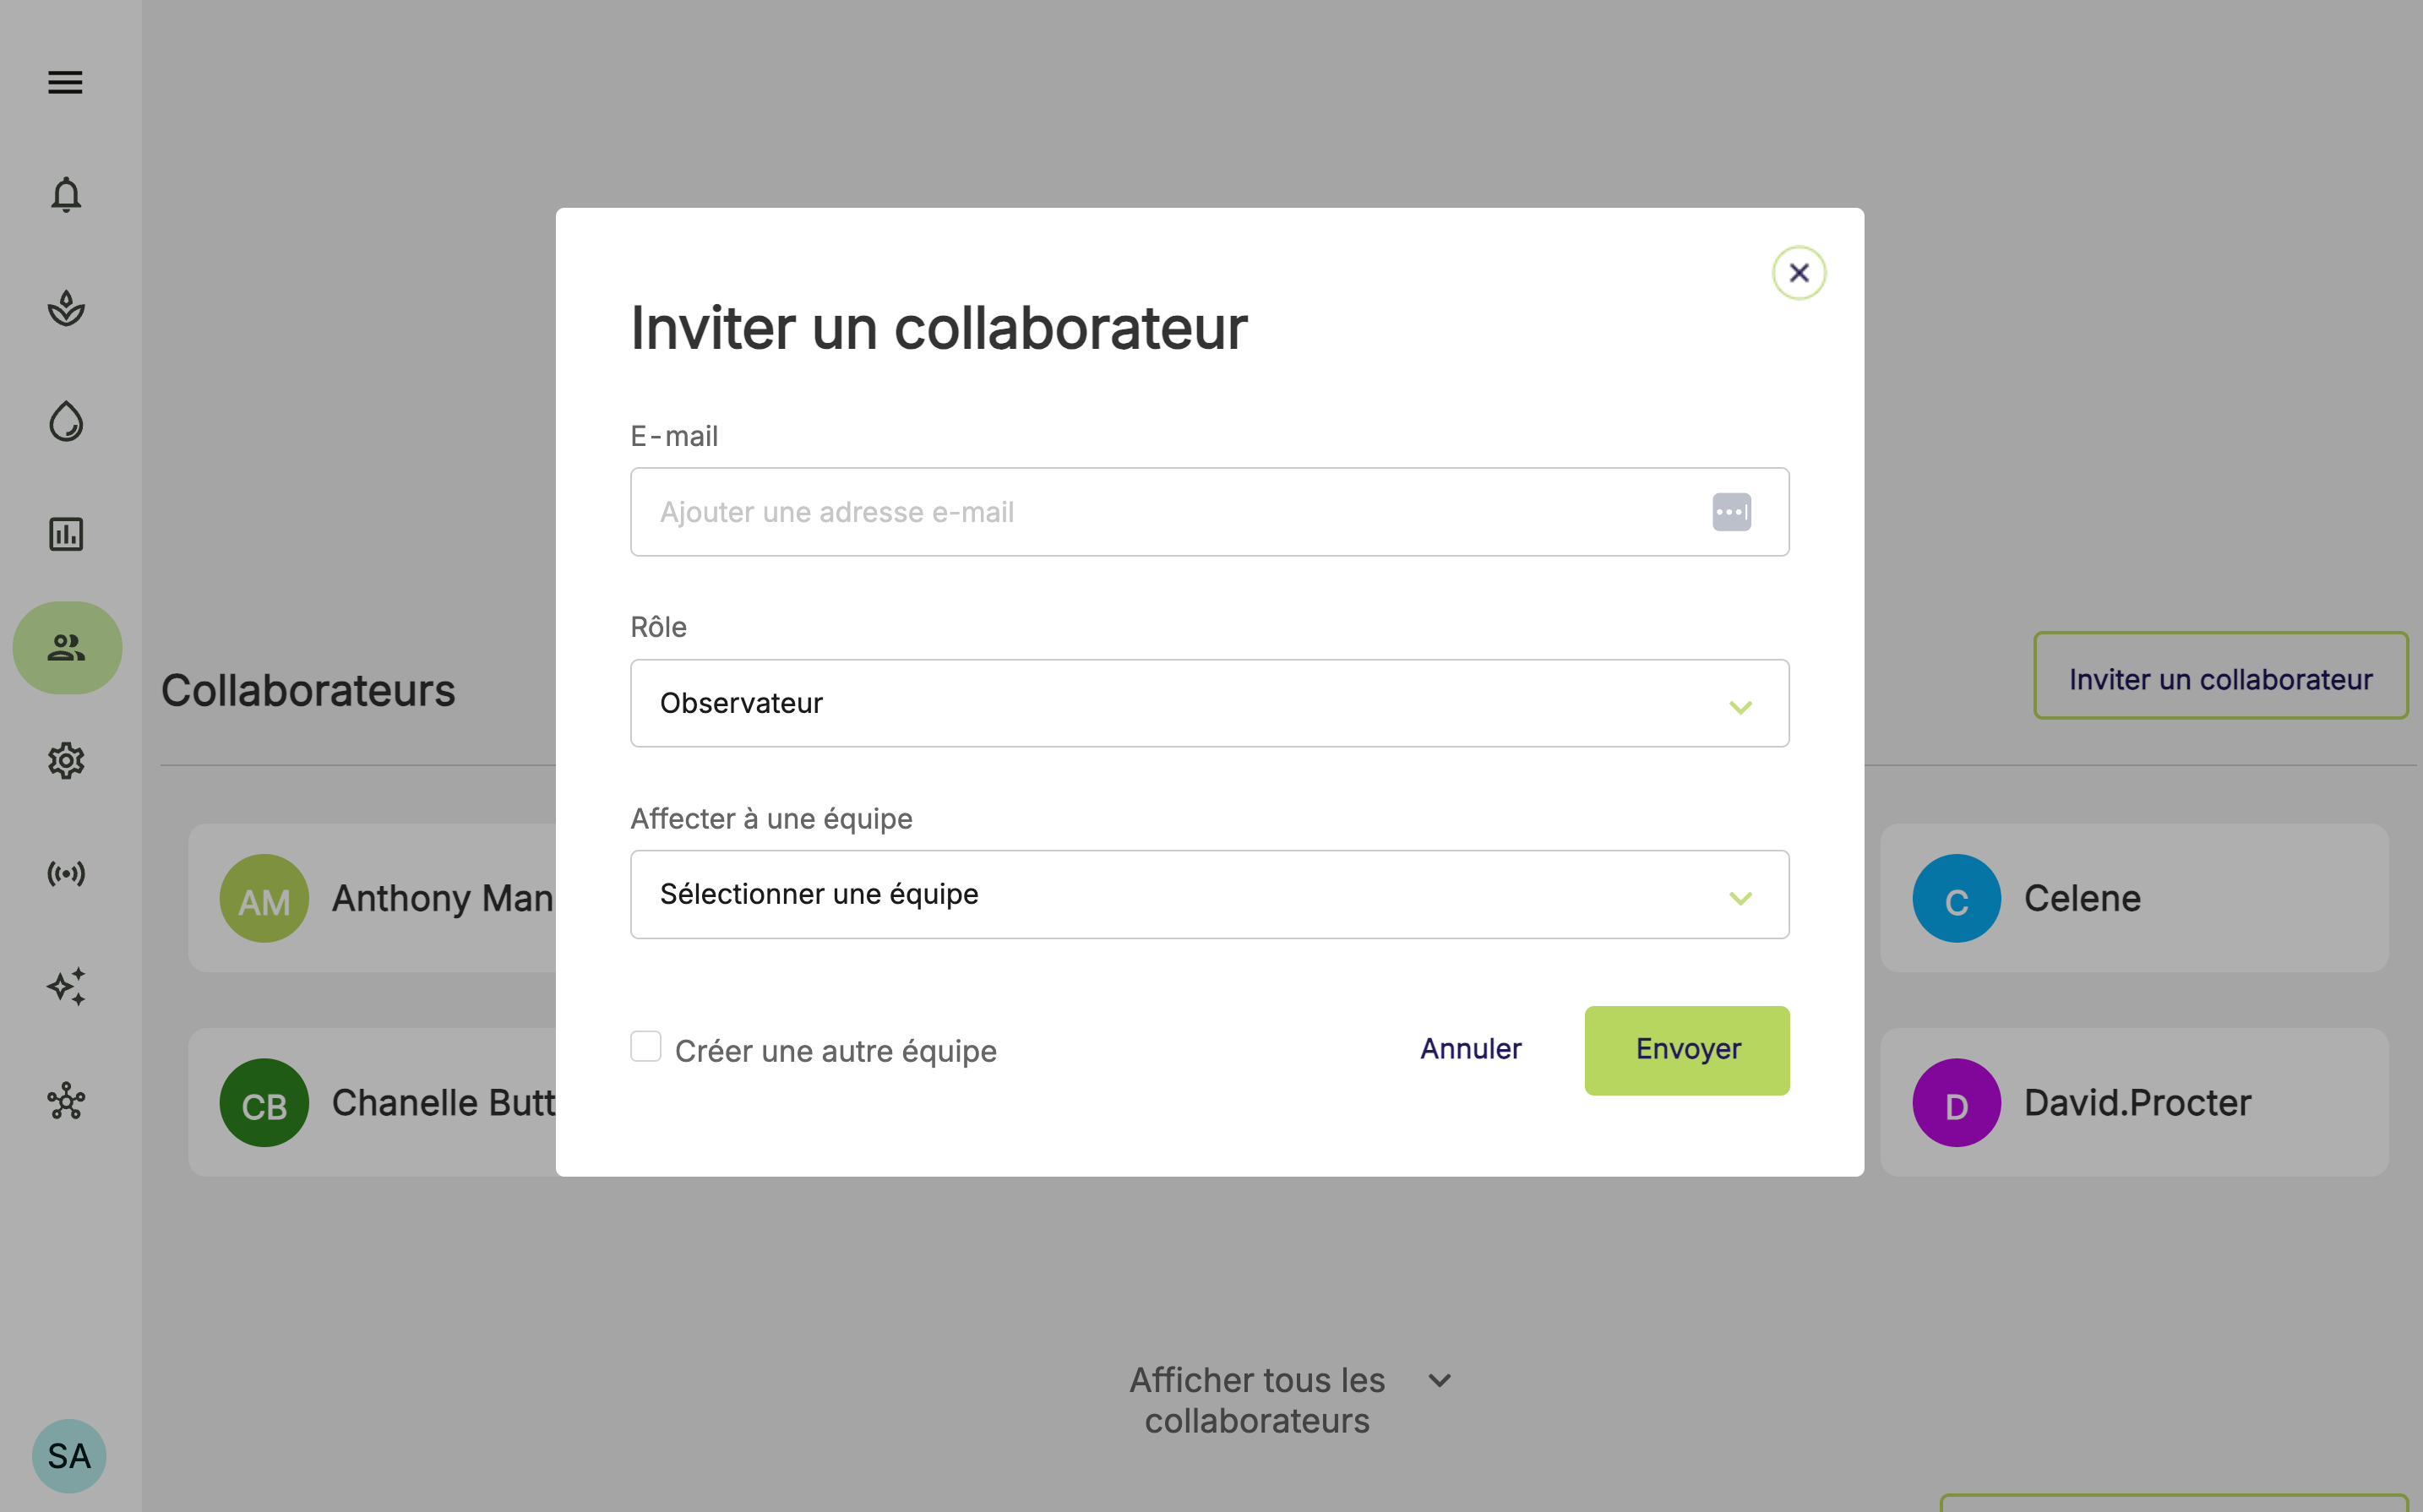The image size is (2423, 1512).
Task: Open the Rôle dropdown showing Observateur
Action: click(x=1209, y=703)
